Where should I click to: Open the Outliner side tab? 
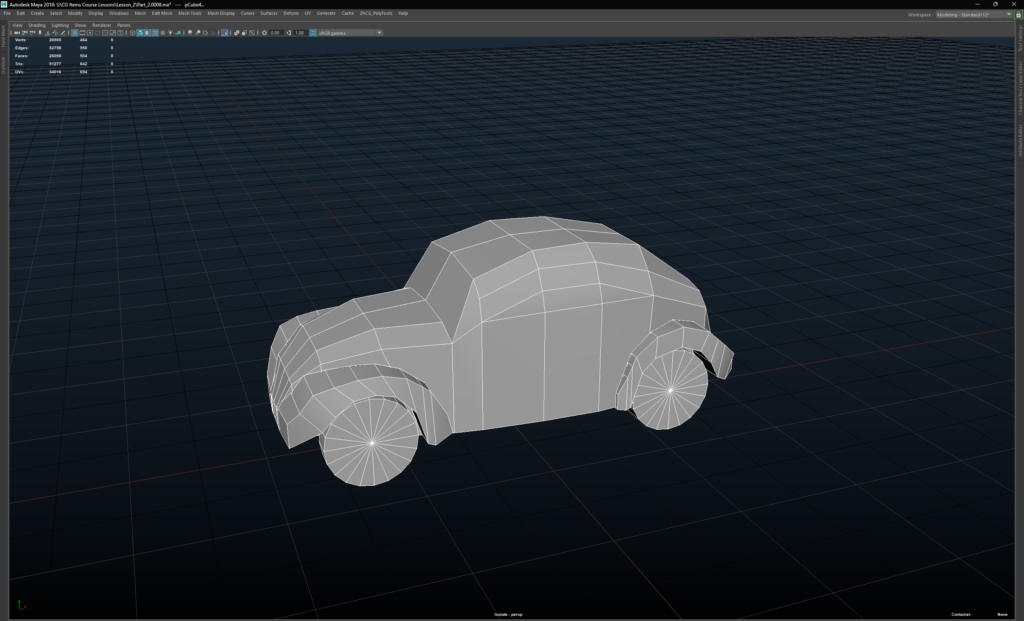pos(4,64)
